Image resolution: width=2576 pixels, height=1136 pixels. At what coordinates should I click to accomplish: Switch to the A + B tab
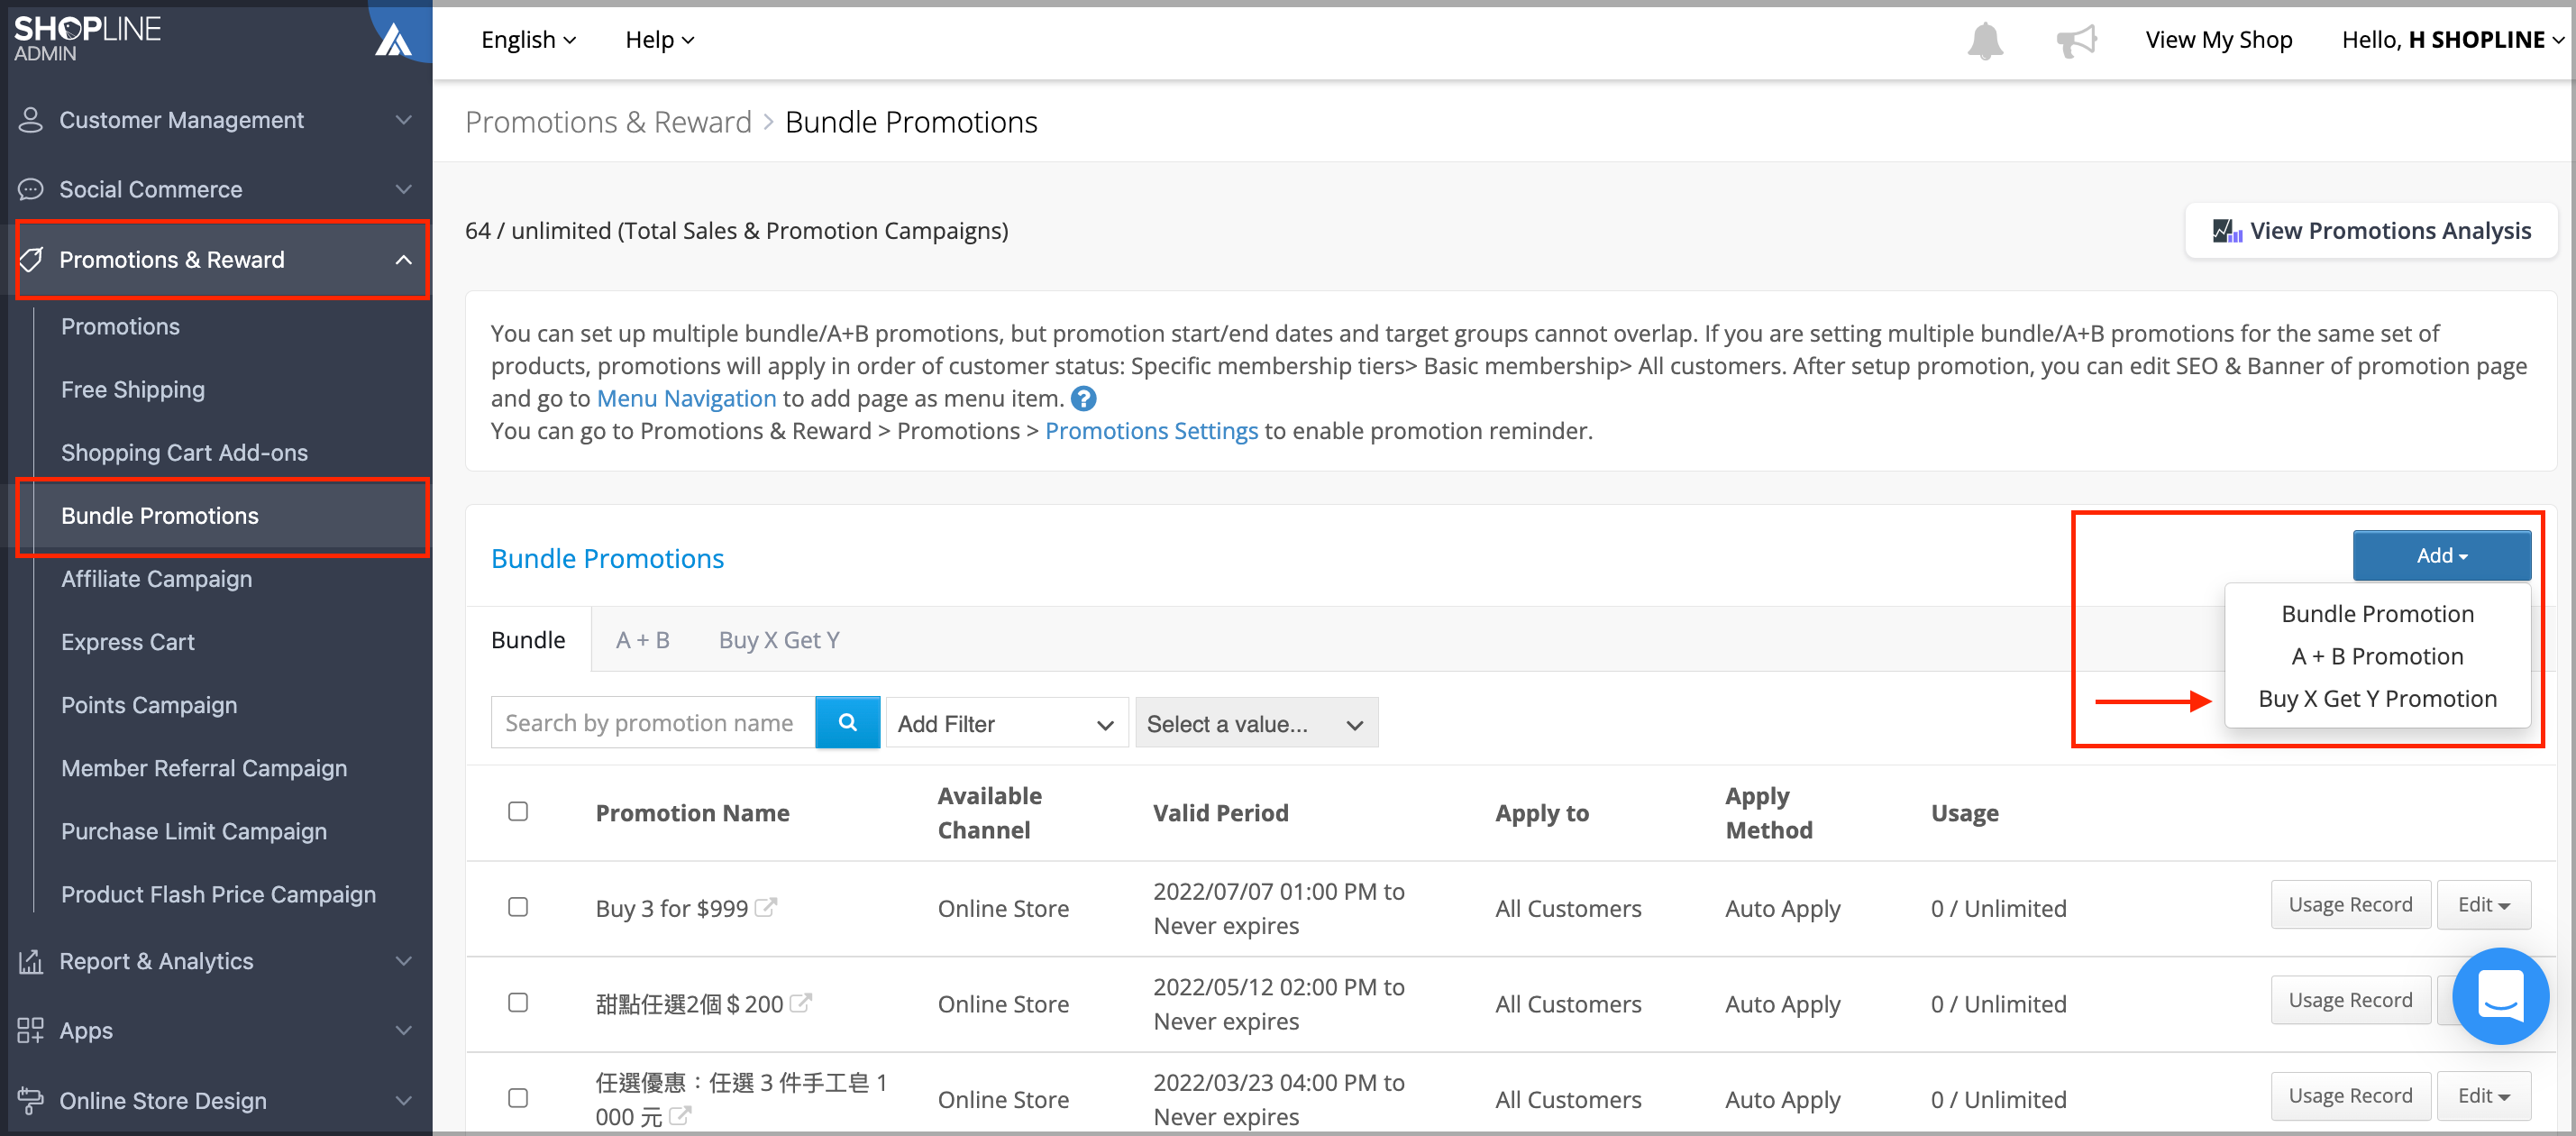coord(642,640)
